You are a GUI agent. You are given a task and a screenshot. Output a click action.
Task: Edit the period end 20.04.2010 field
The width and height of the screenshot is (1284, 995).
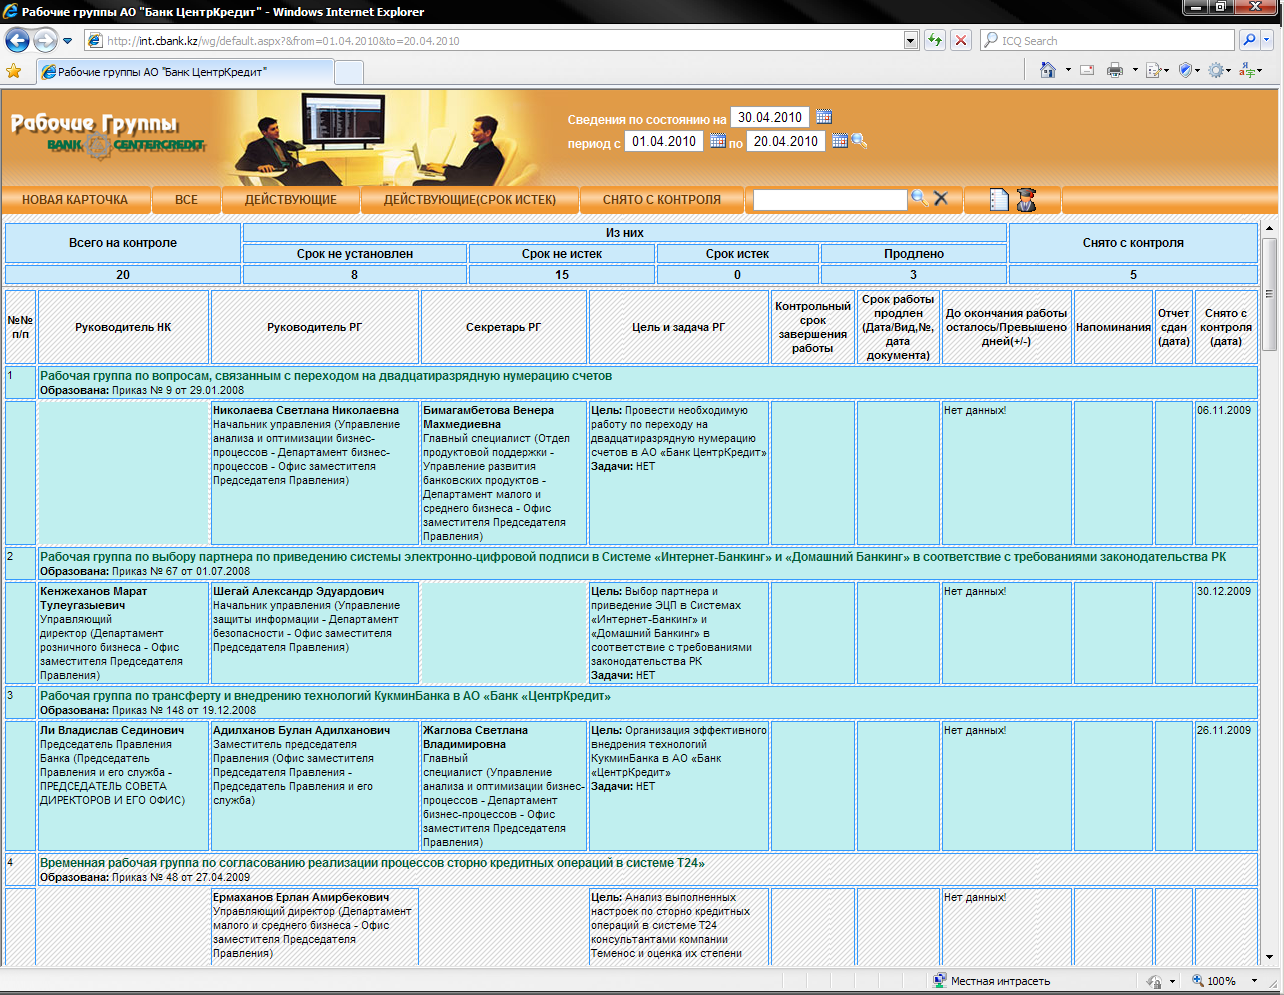[x=785, y=141]
